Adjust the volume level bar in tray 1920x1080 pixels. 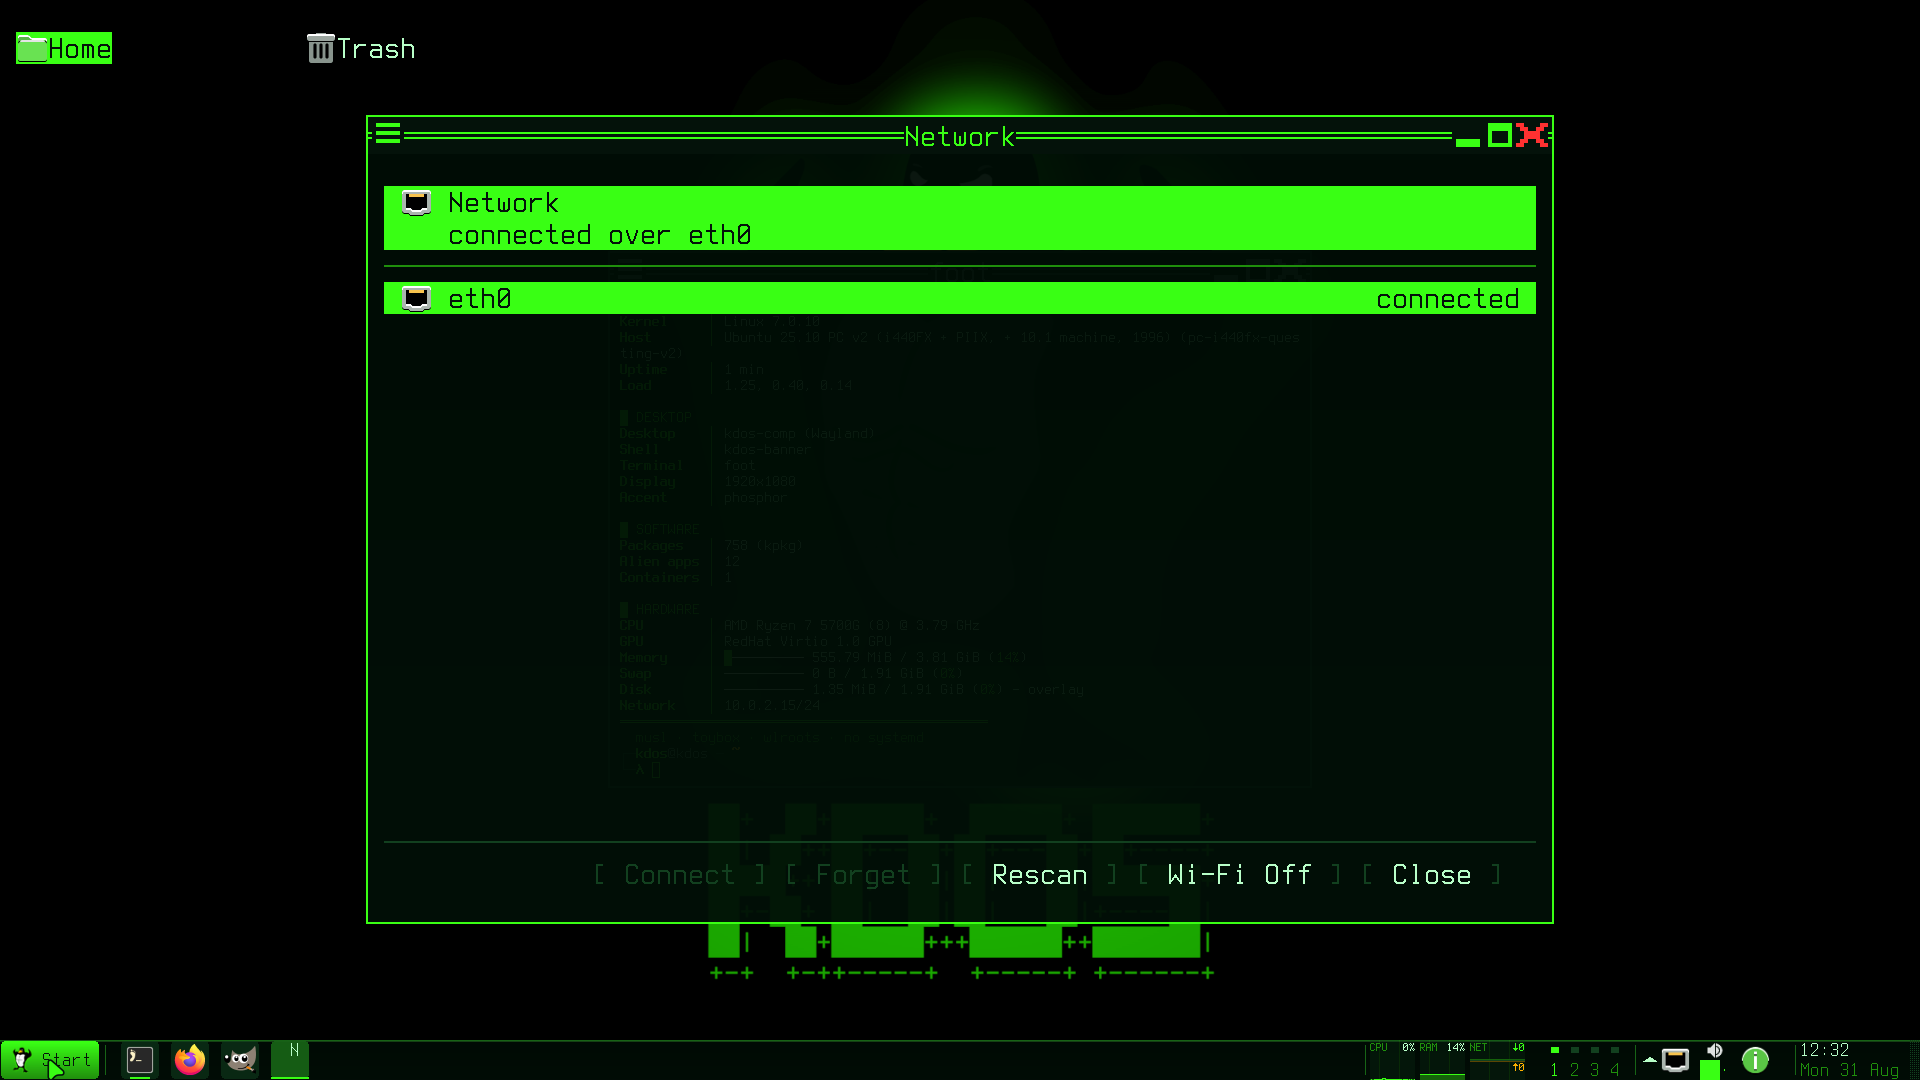1710,1070
